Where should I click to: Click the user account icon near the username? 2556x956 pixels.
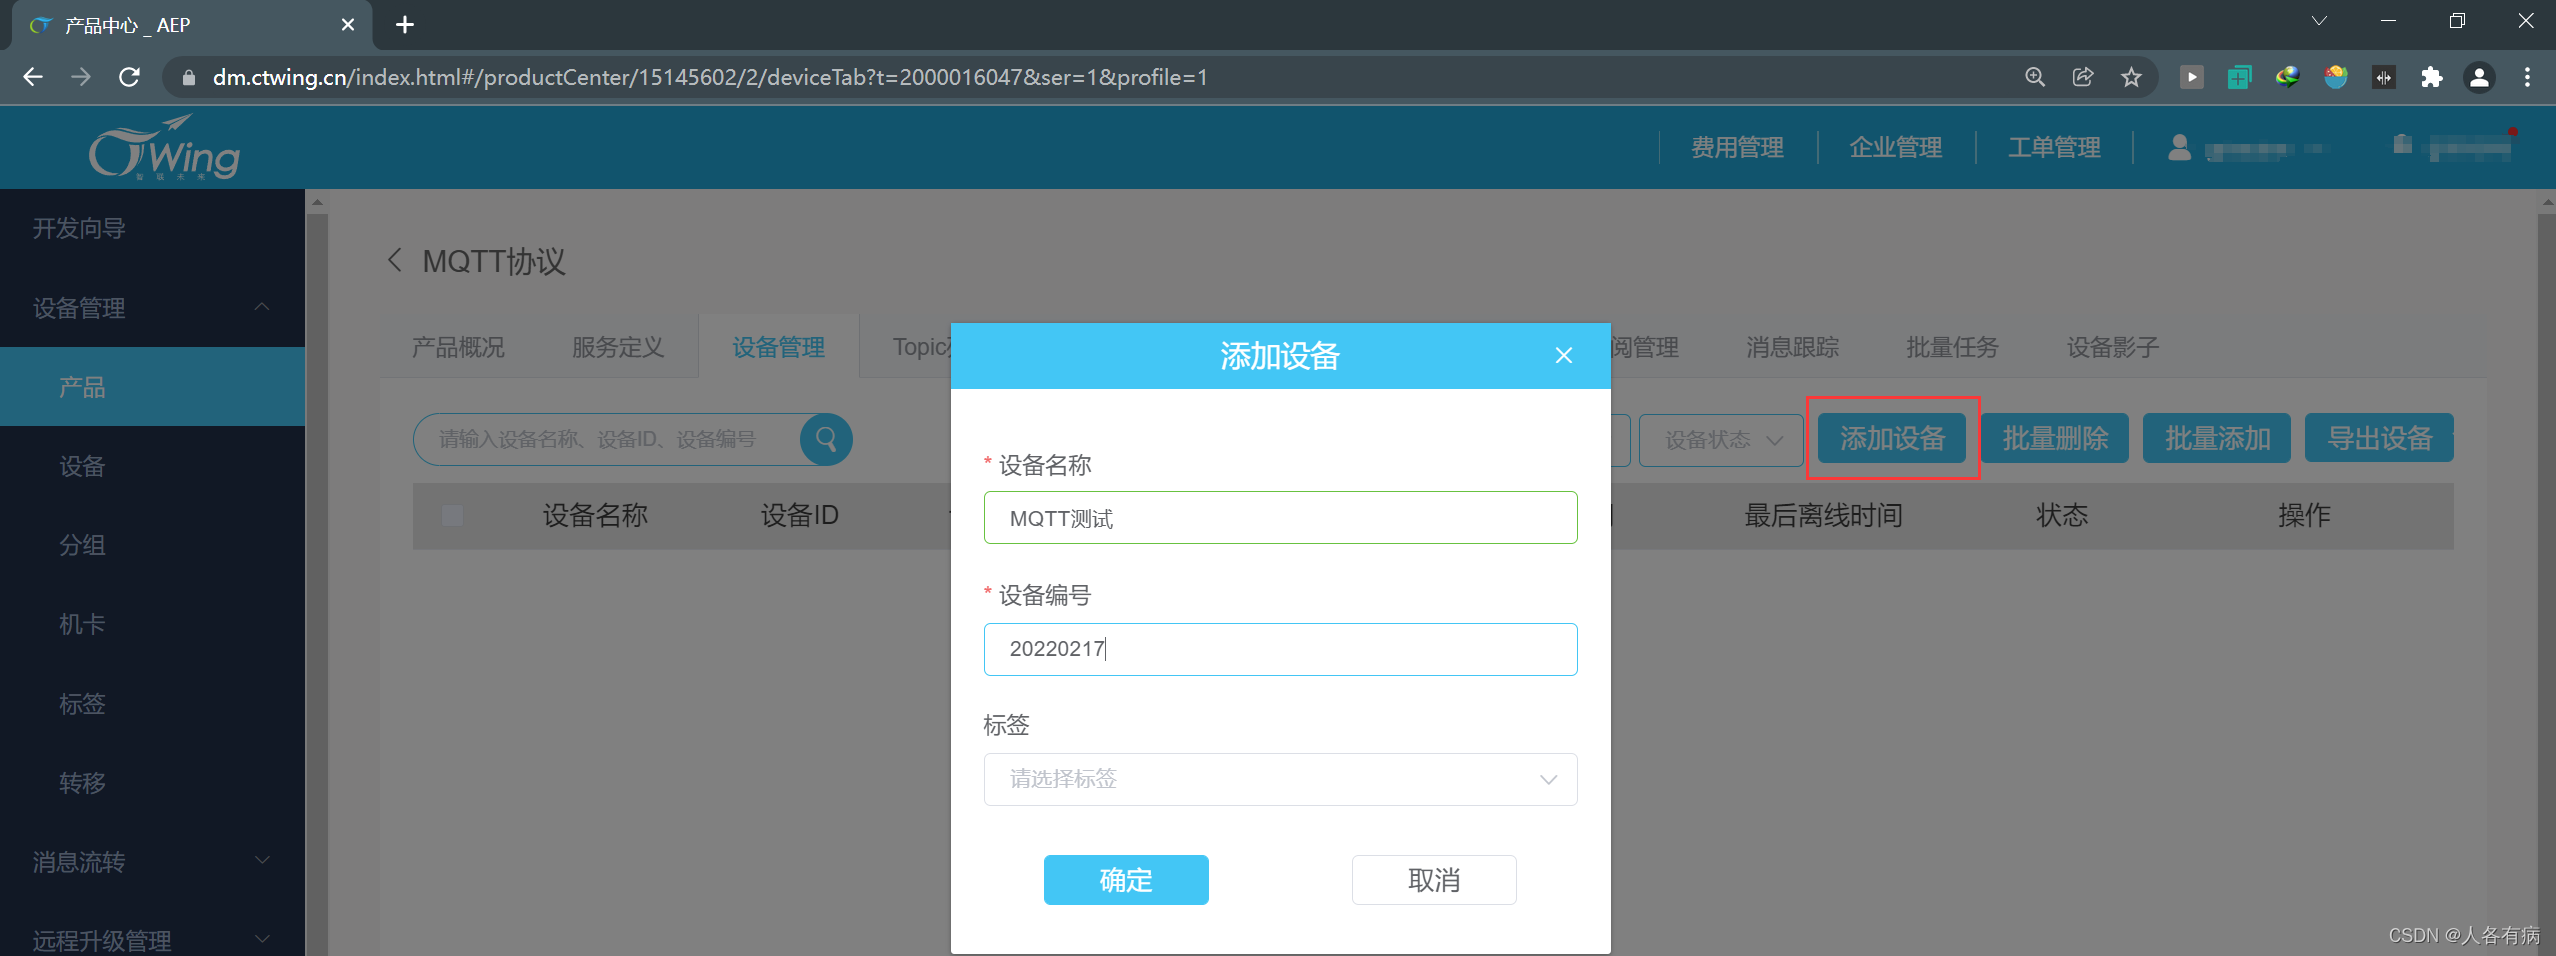coord(2180,147)
